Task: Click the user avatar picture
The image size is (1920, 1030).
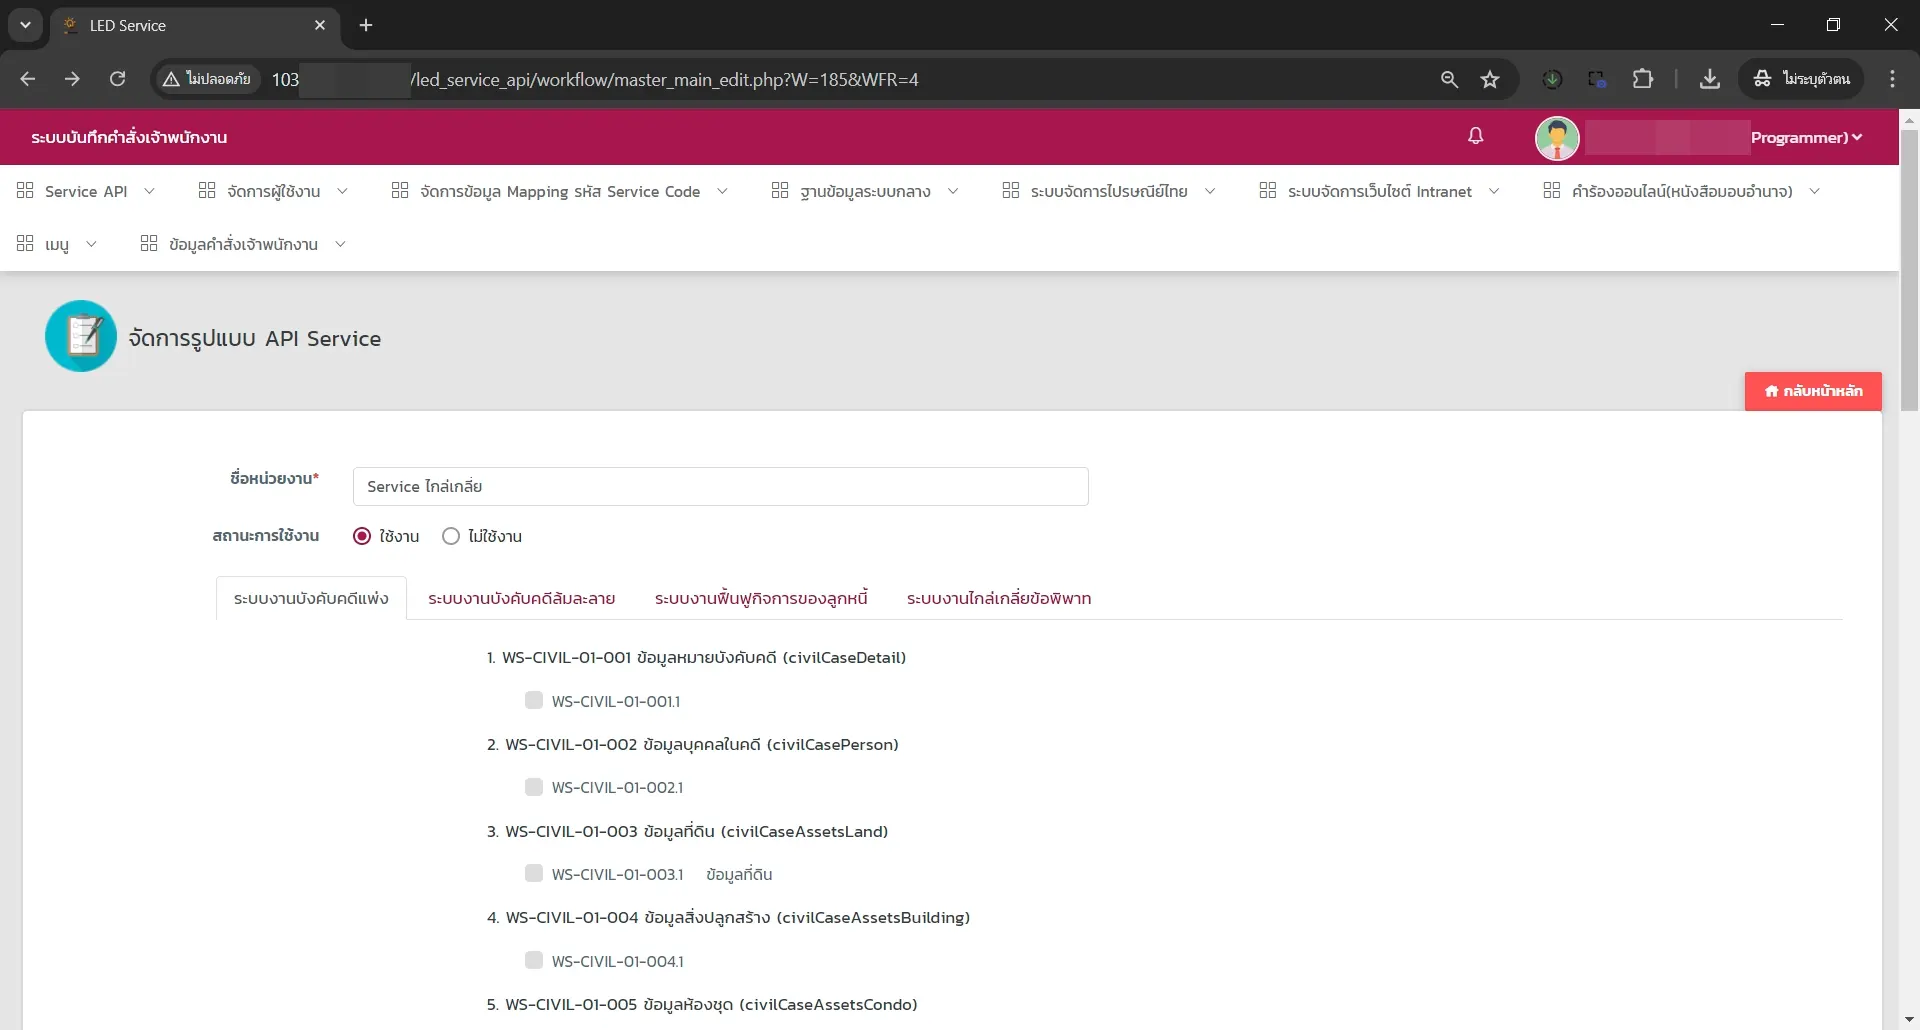Action: tap(1557, 137)
